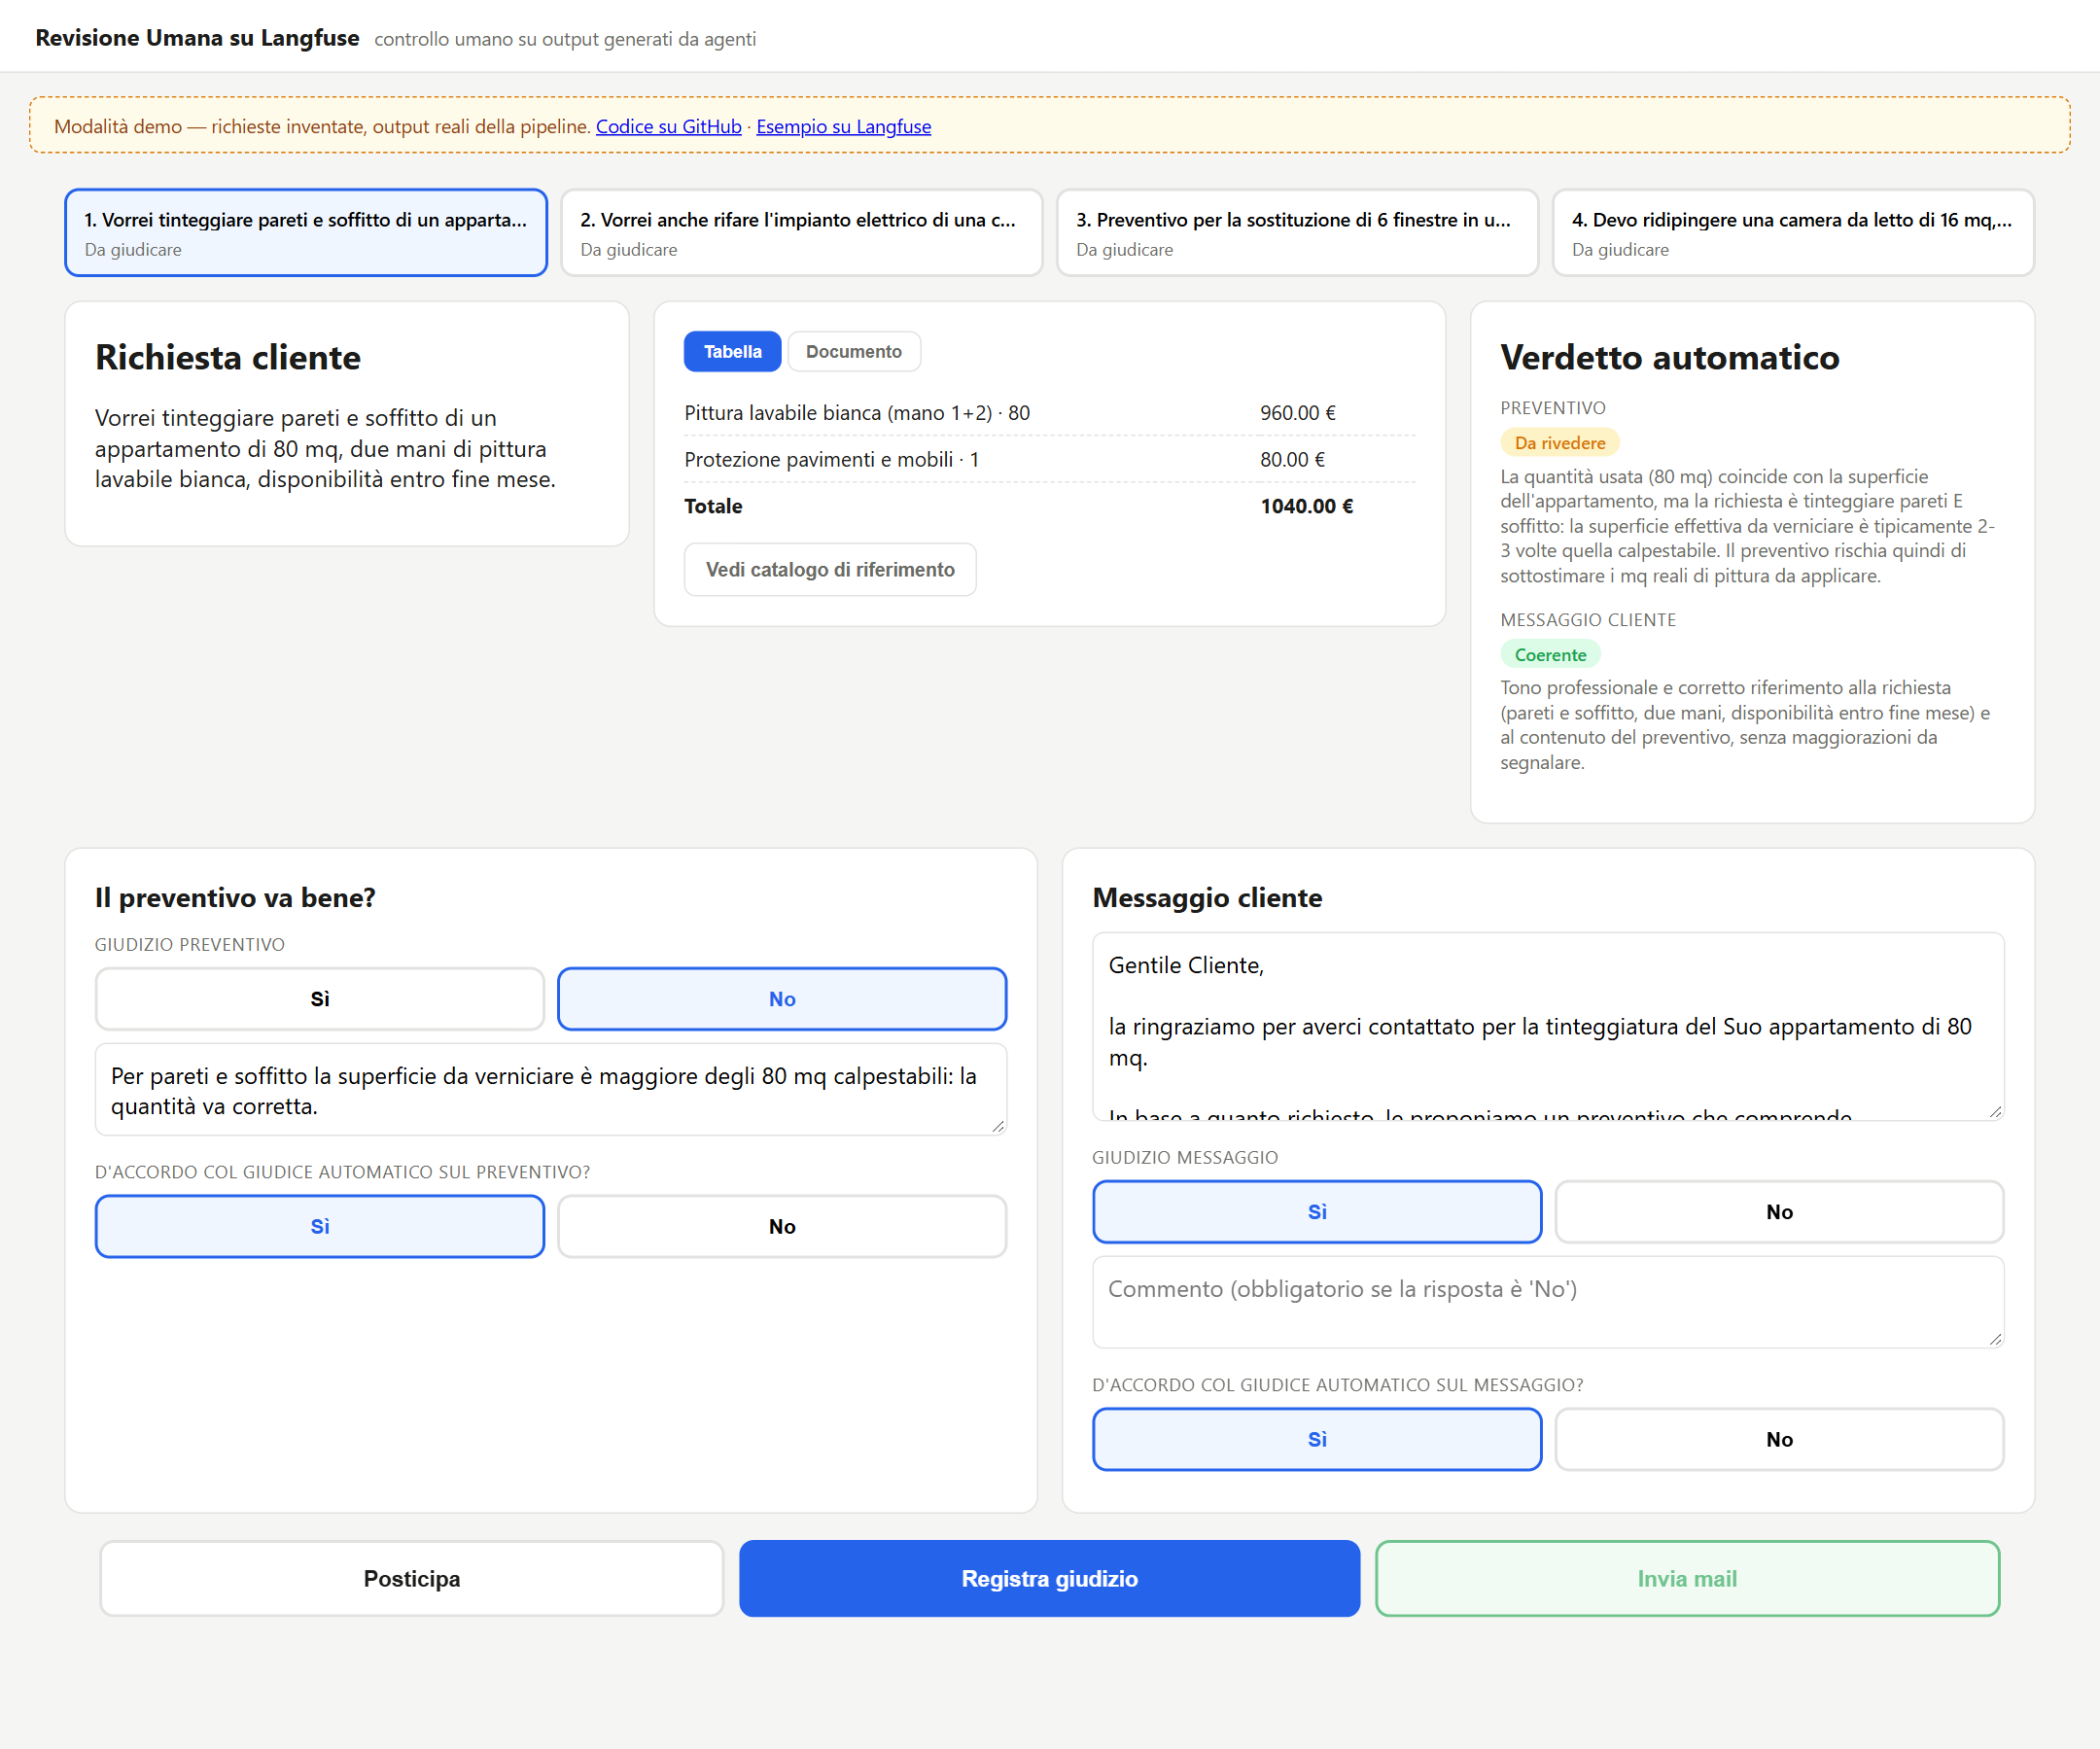Image resolution: width=2100 pixels, height=1749 pixels.
Task: Click the 1040.00 € total value
Action: pos(1306,506)
